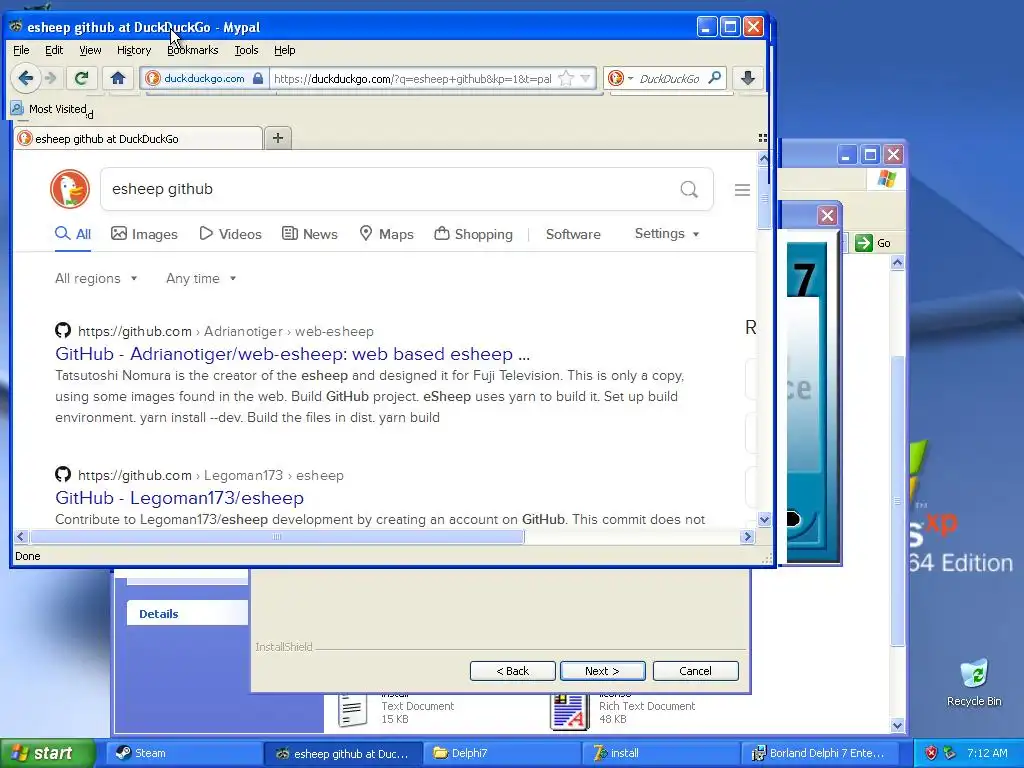Viewport: 1024px width, 768px height.
Task: Click horizontal scrollbar right arrow
Action: click(x=748, y=537)
